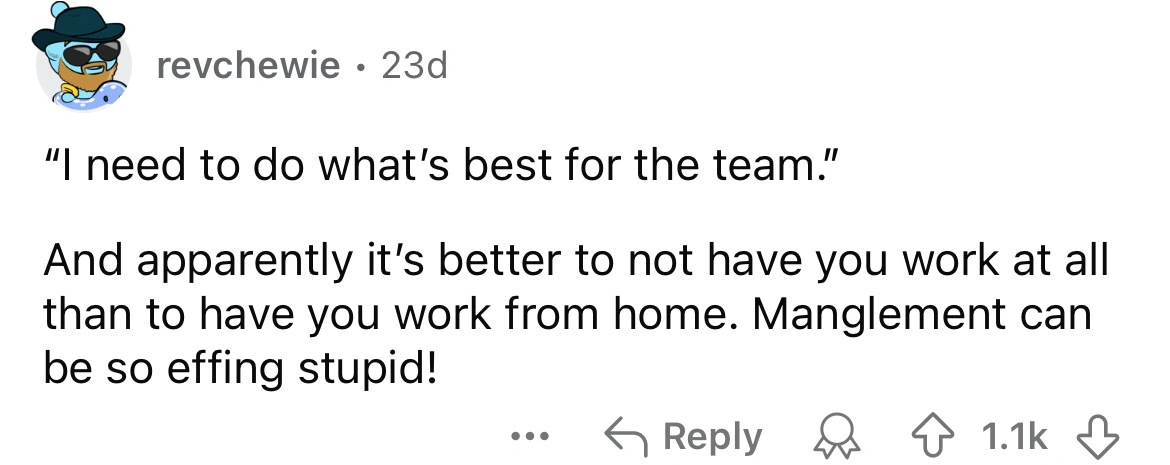Click the 23d comment timestamp
This screenshot has width=1170, height=465.
click(412, 66)
